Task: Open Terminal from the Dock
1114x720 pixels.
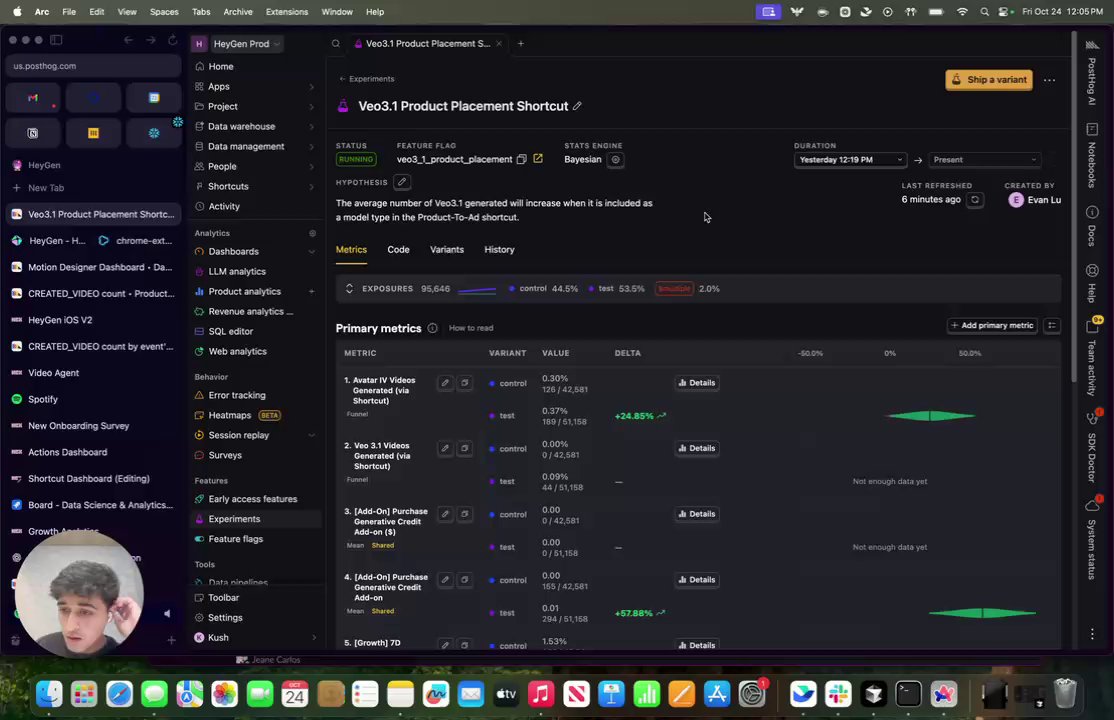Action: (x=909, y=694)
